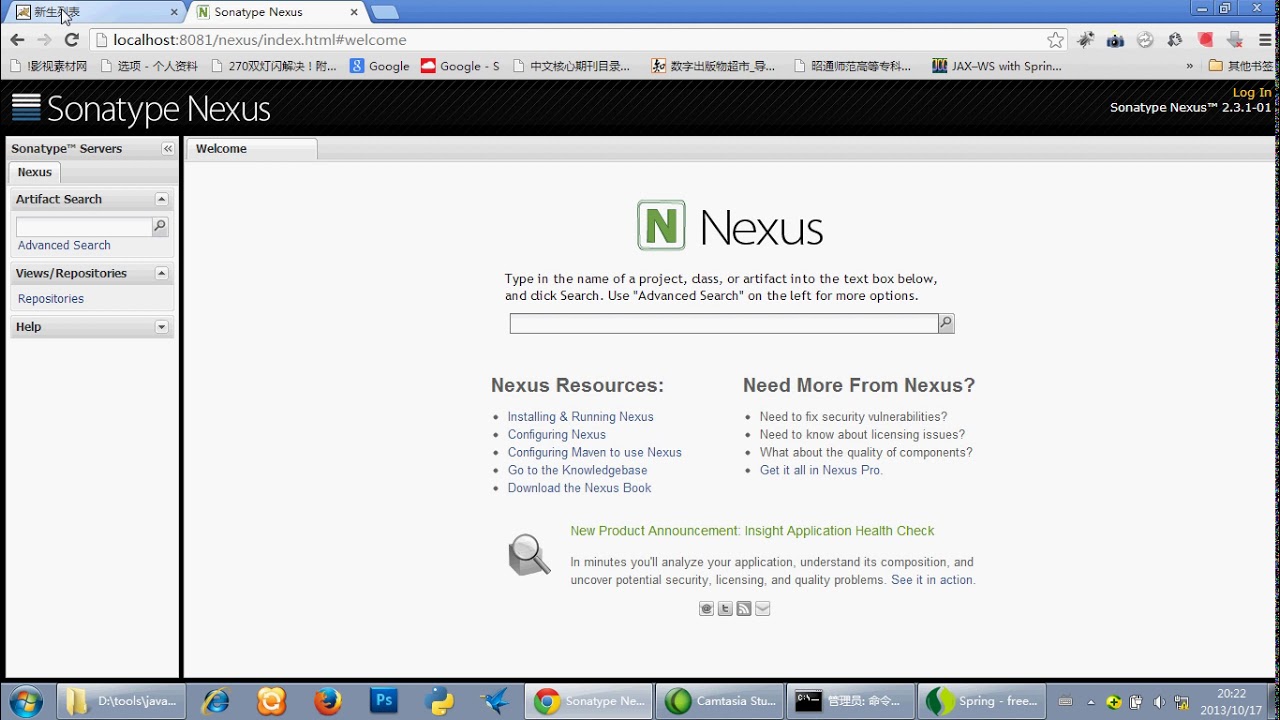Focus the main welcome search text box
This screenshot has width=1280, height=720.
coord(723,323)
